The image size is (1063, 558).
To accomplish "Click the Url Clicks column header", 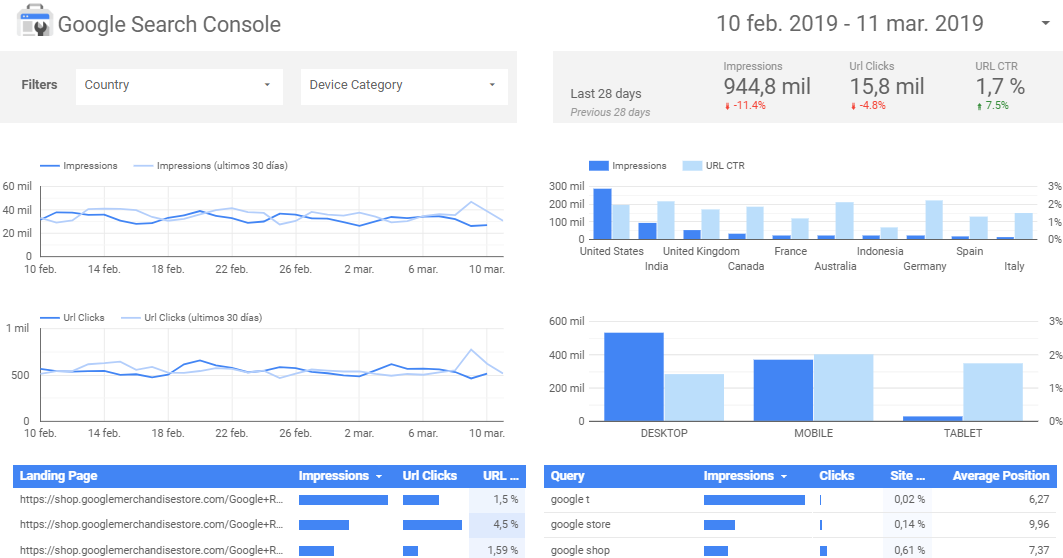I will (430, 476).
